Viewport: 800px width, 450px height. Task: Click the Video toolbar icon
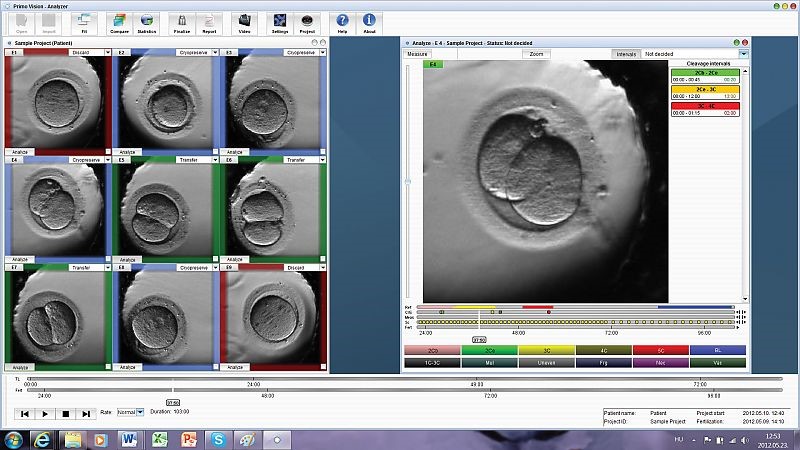pyautogui.click(x=243, y=23)
